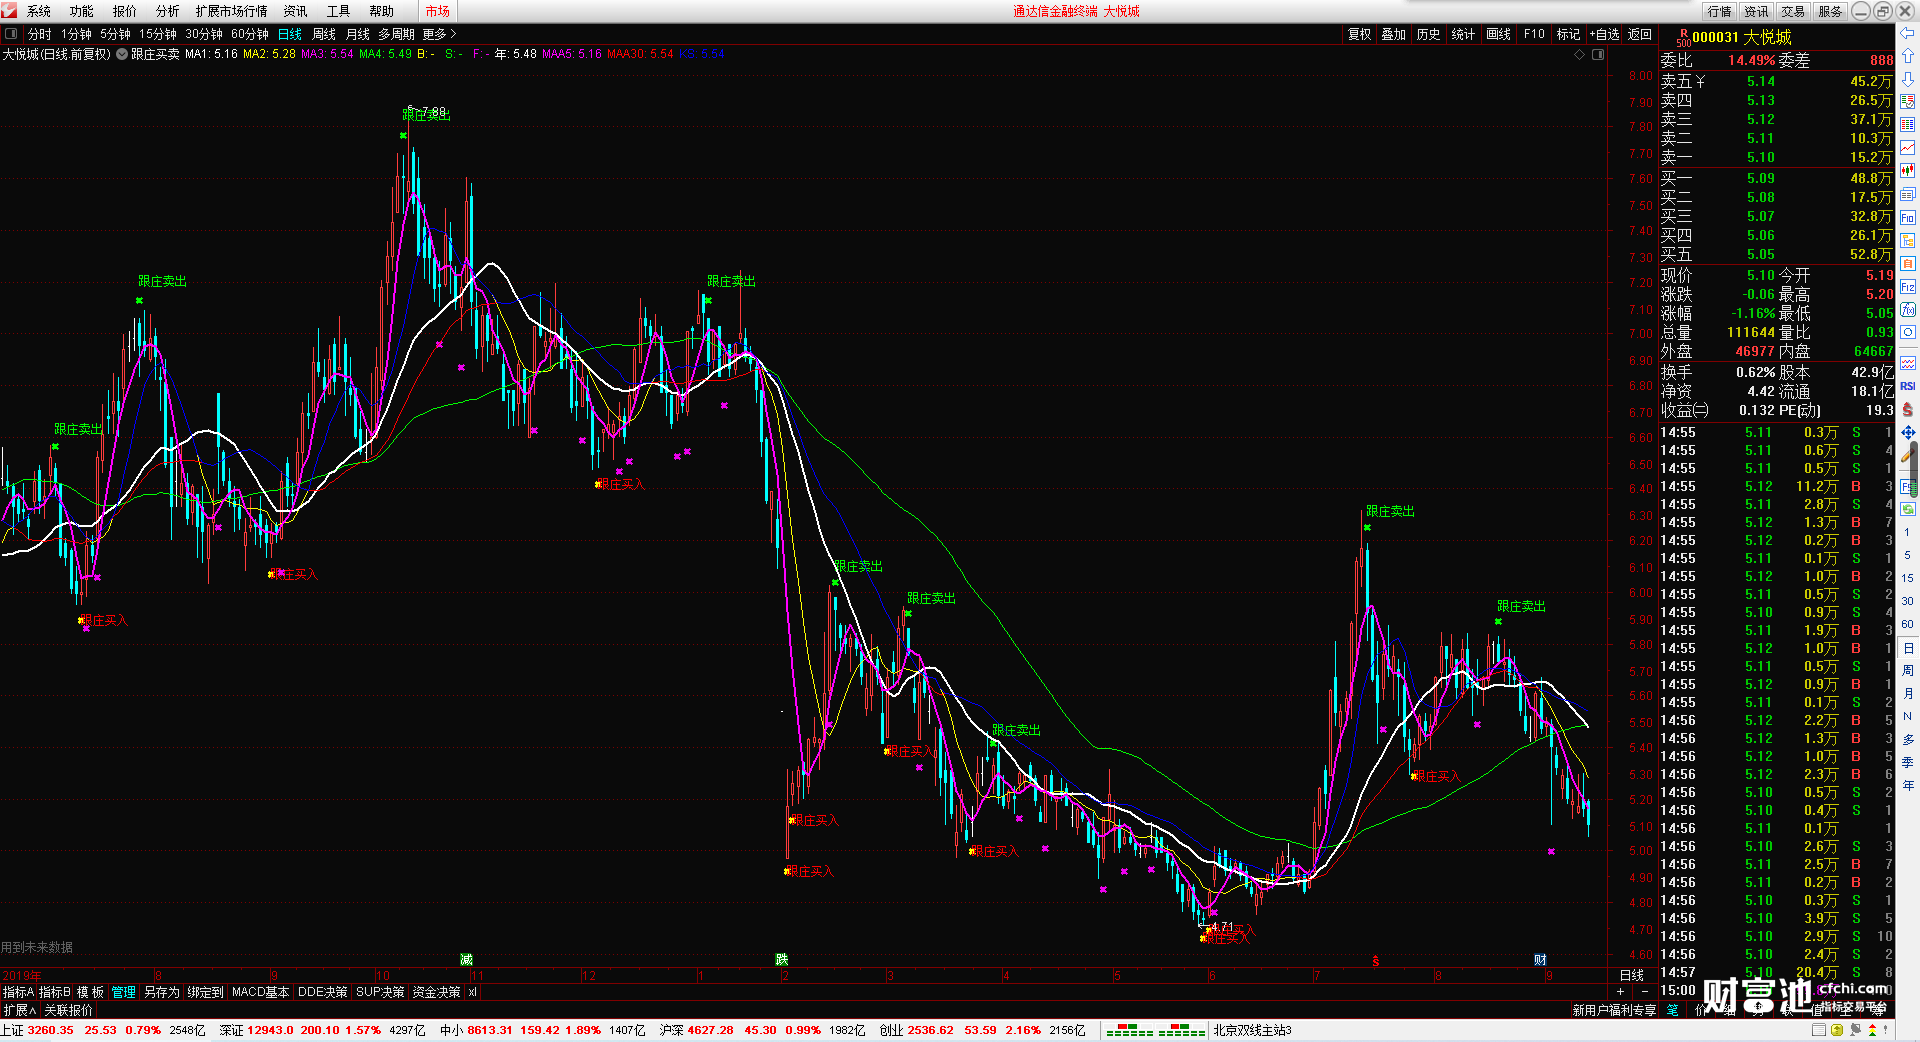Open the 分析 menu
1920x1042 pixels.
click(168, 11)
